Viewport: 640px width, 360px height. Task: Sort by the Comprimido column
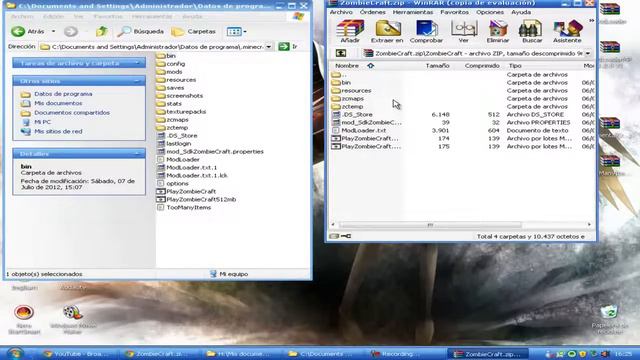pos(482,66)
